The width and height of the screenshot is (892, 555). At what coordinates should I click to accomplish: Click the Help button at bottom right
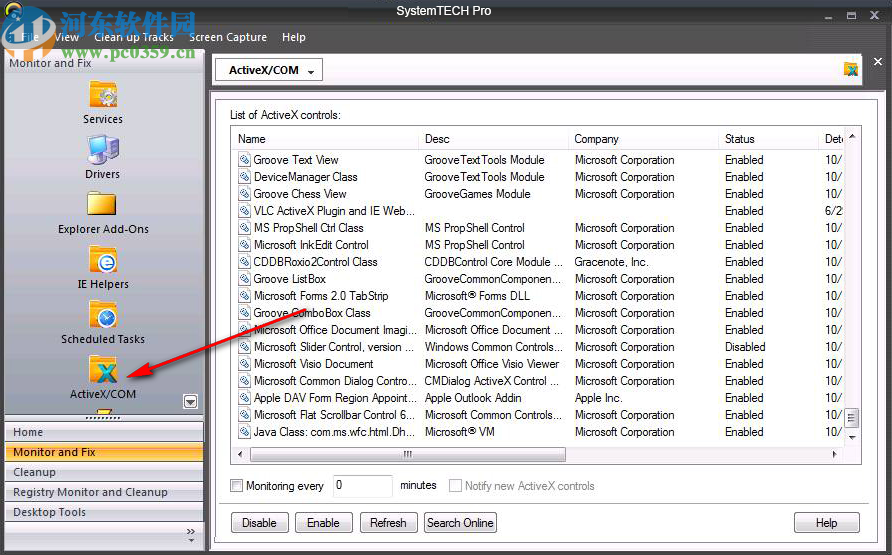click(x=827, y=523)
